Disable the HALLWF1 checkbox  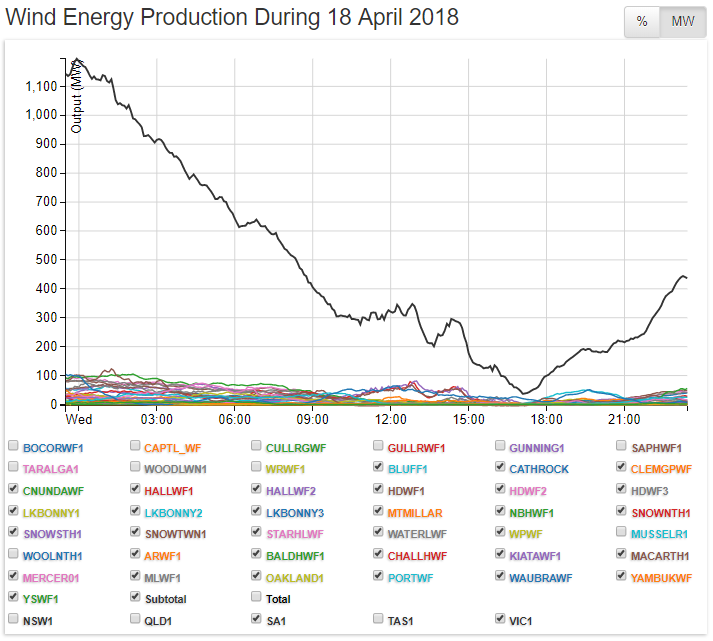tap(136, 489)
